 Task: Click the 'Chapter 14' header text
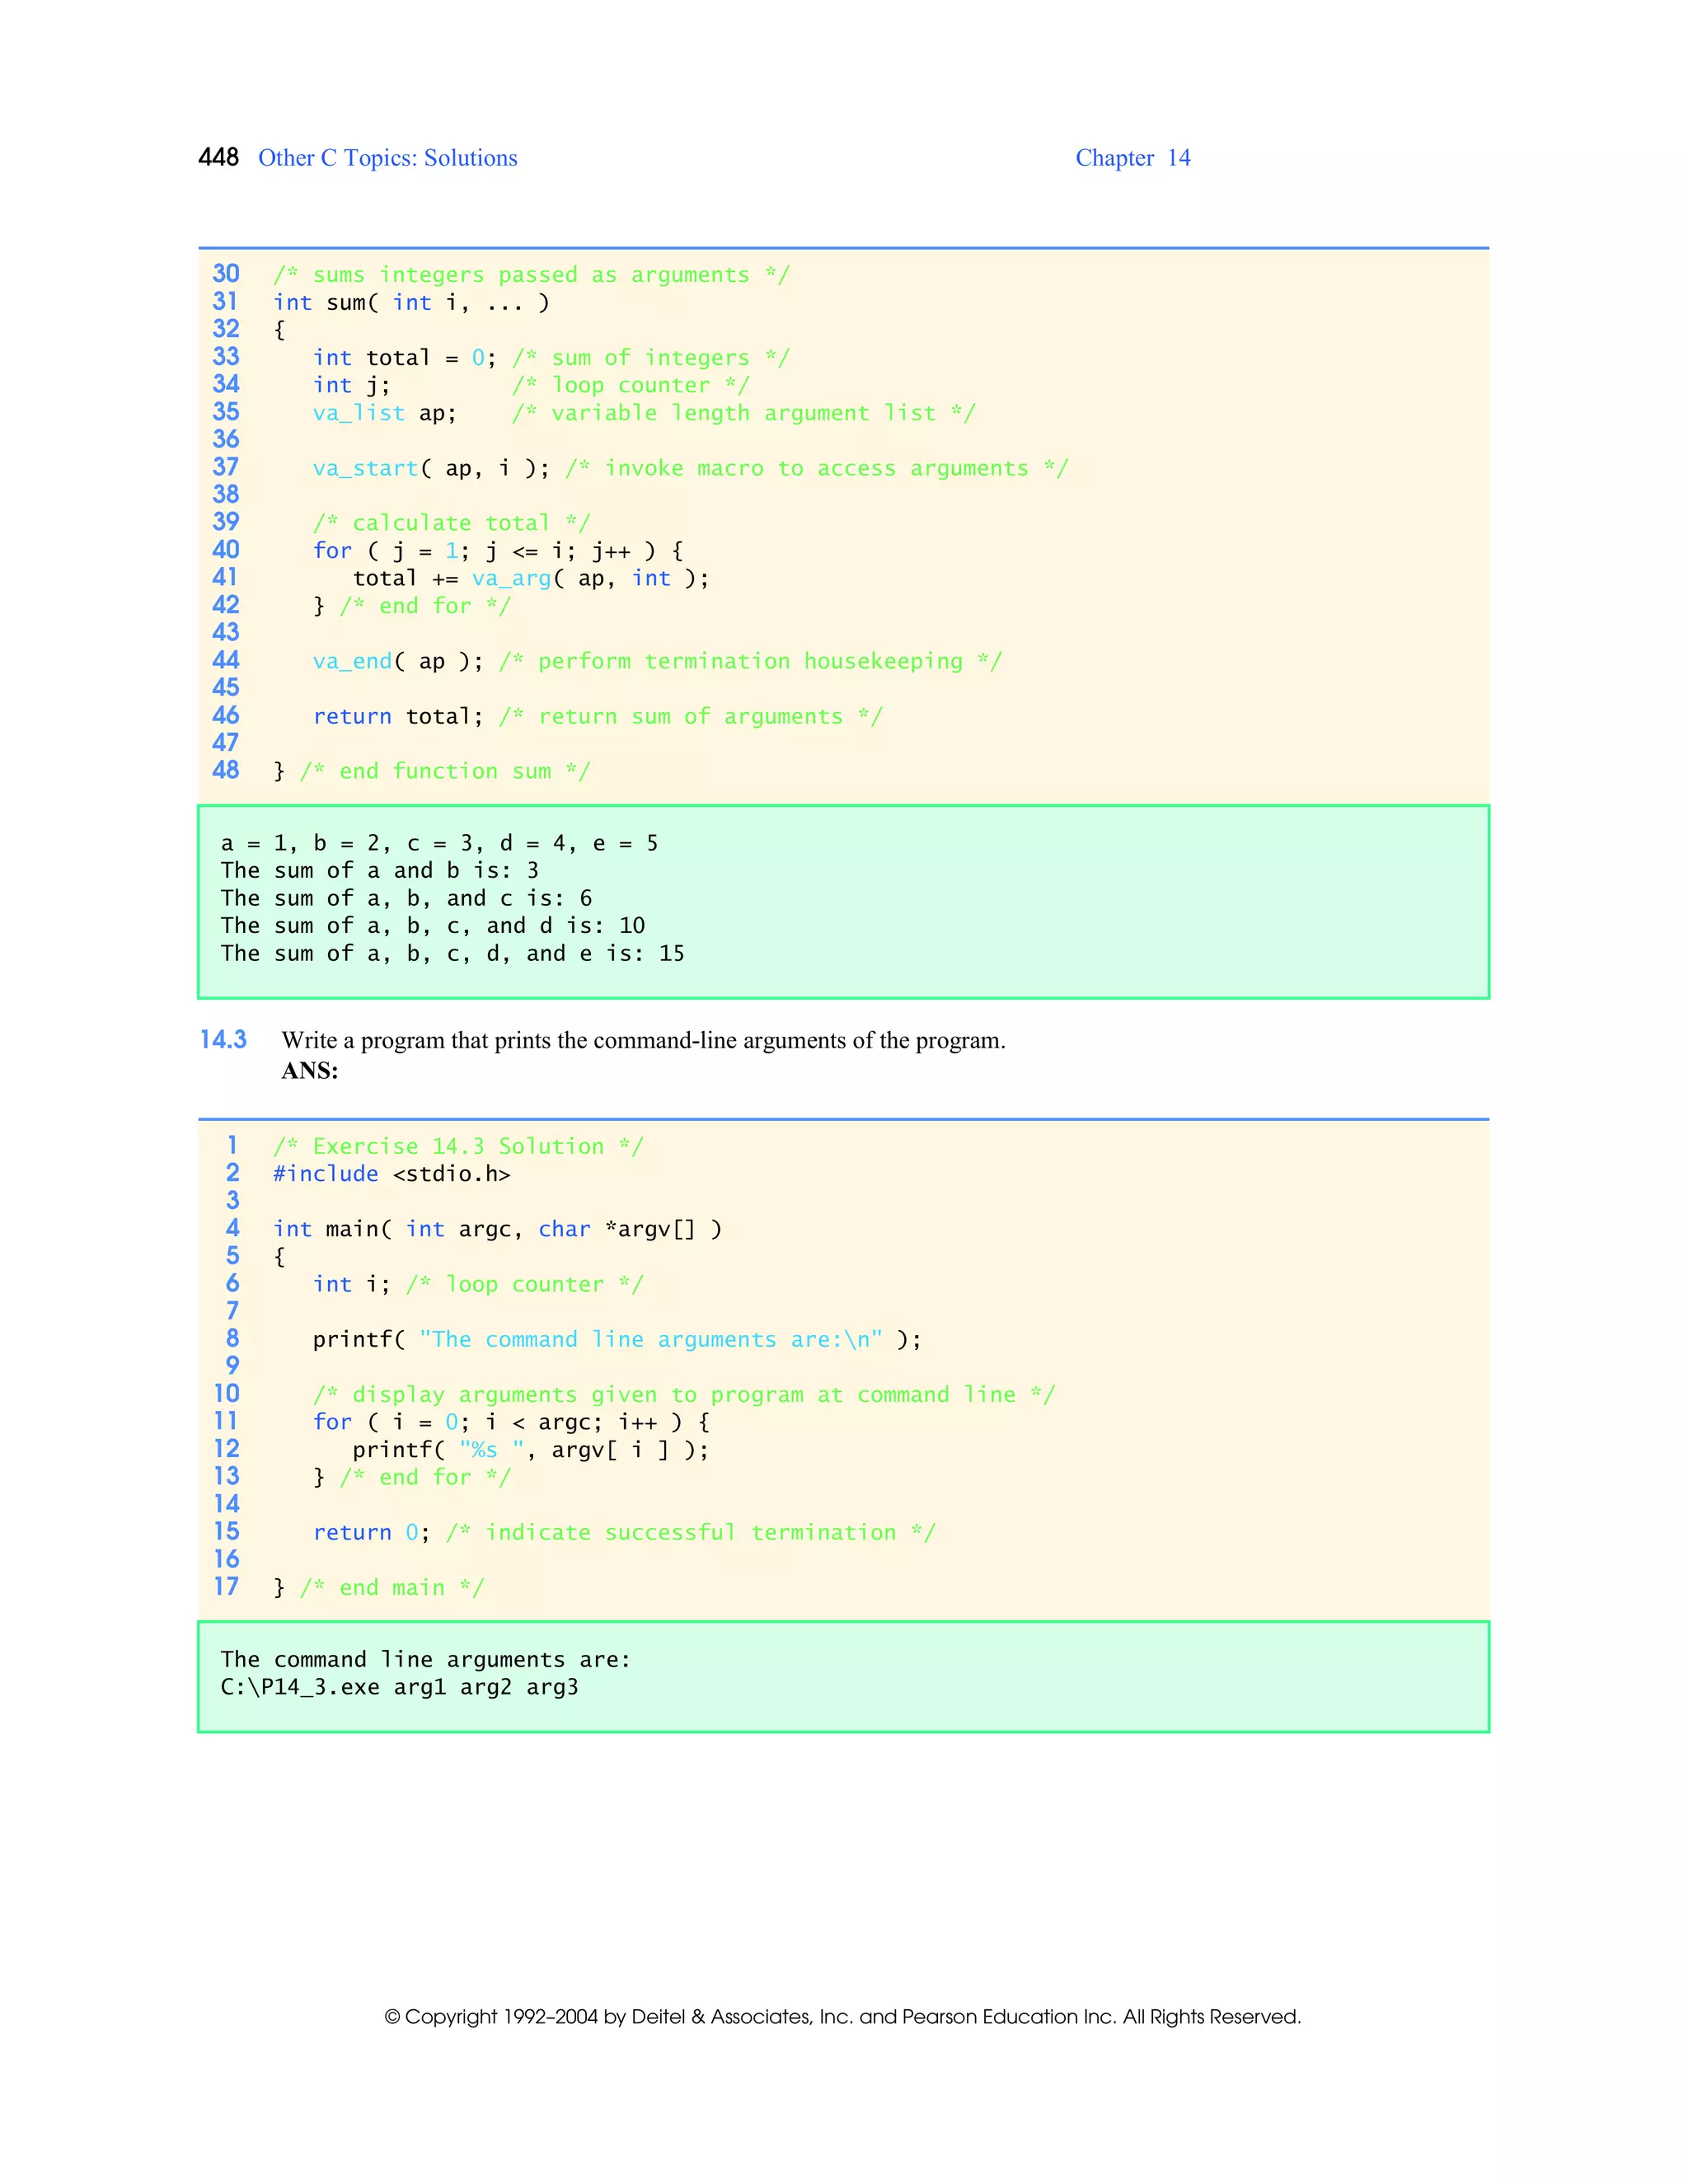[1132, 158]
